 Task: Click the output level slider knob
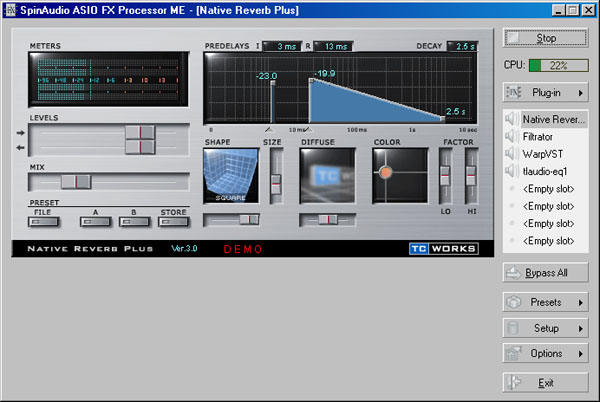(140, 147)
